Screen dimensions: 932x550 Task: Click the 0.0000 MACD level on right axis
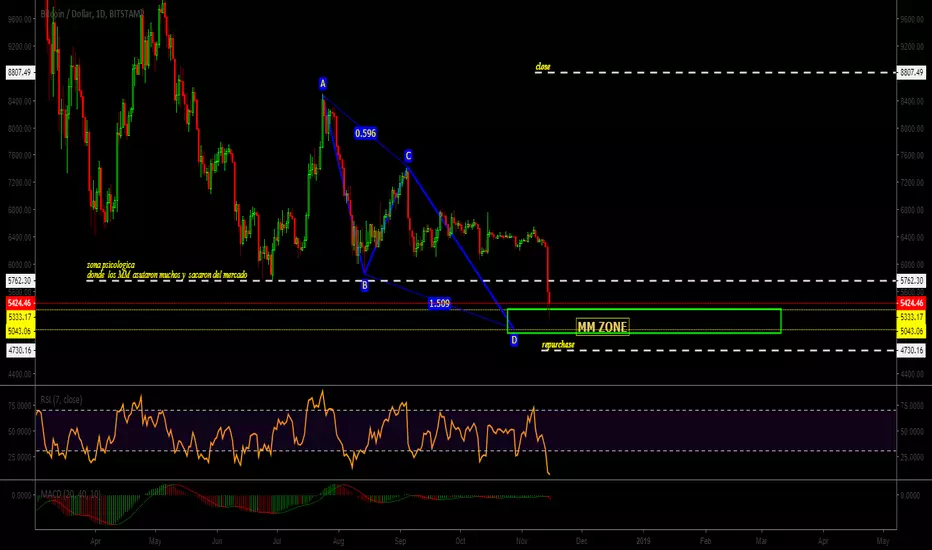[x=910, y=495]
